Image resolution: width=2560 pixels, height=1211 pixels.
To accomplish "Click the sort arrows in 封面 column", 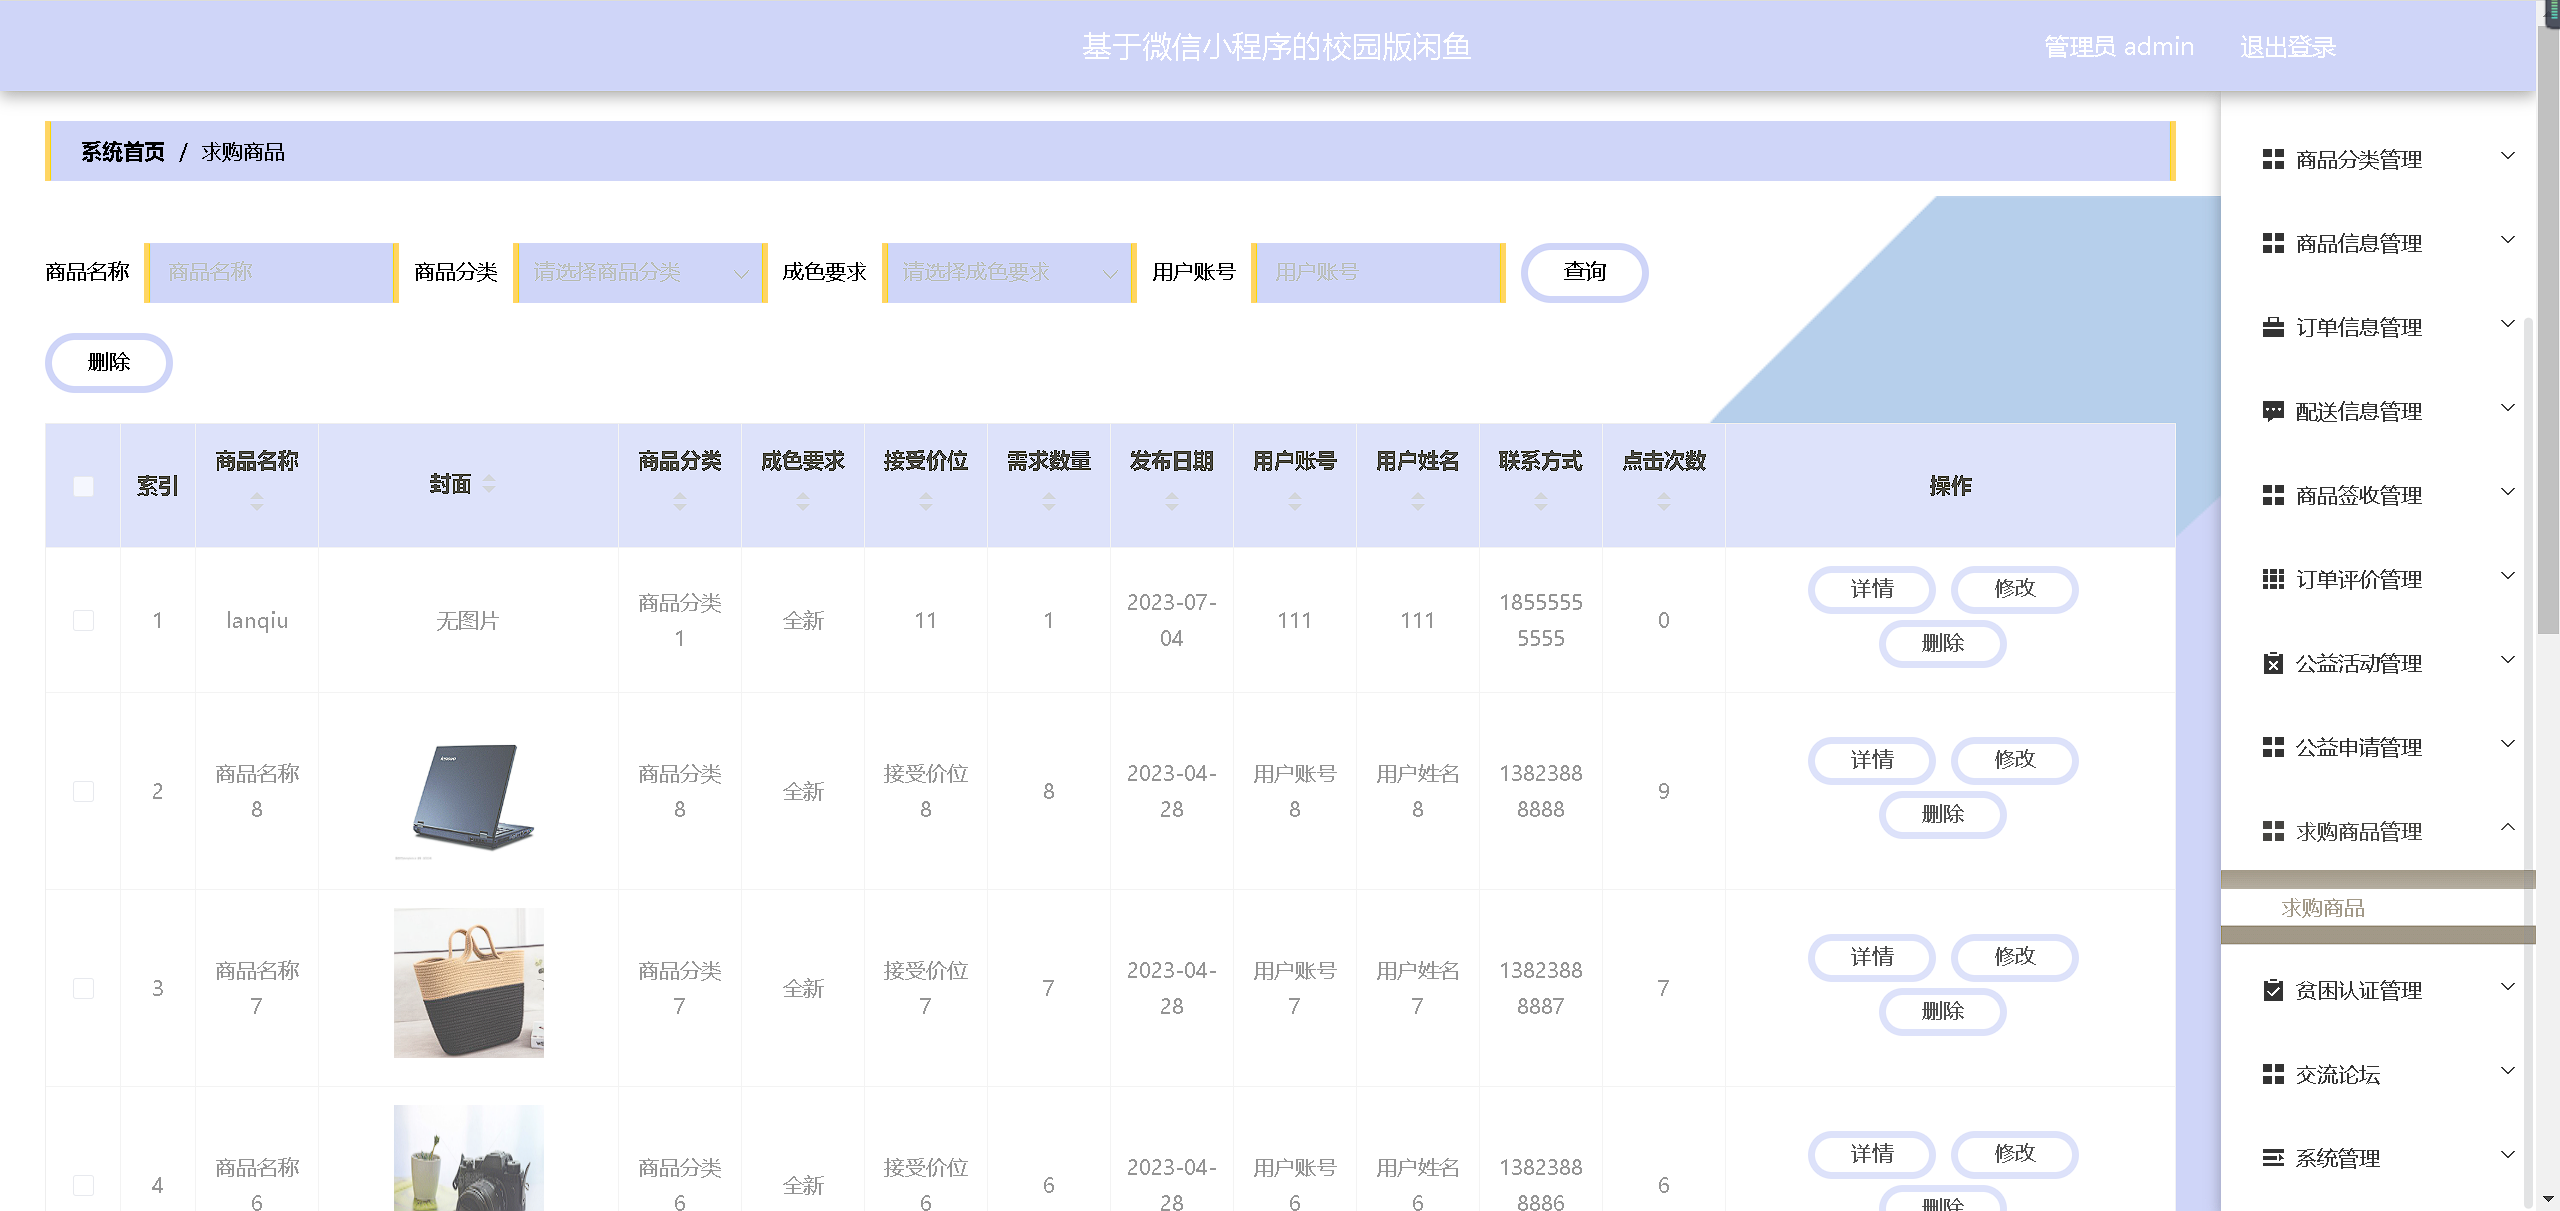I will pyautogui.click(x=489, y=484).
